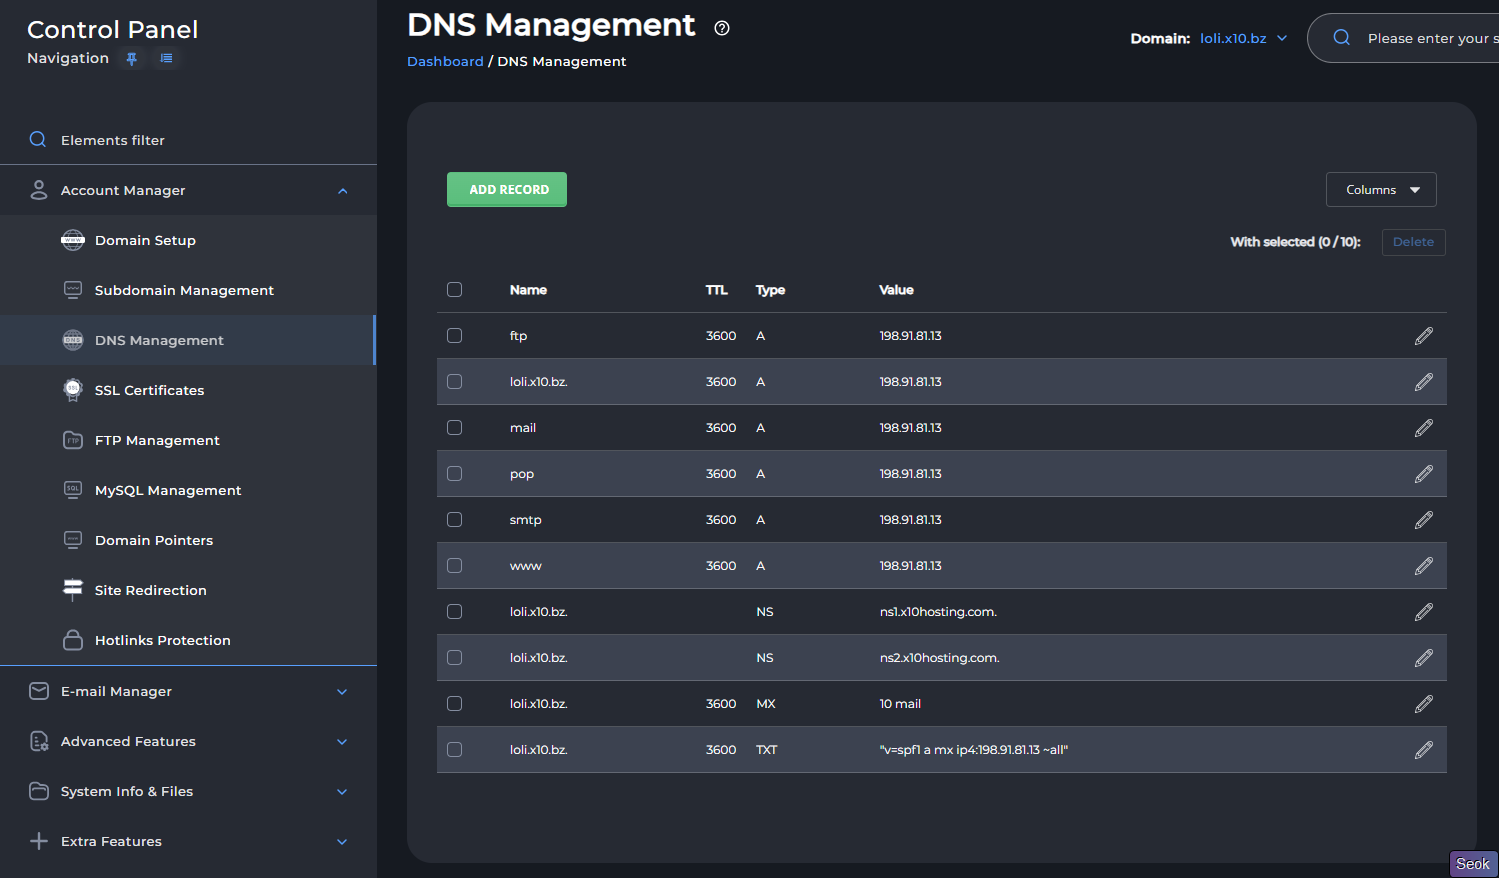The image size is (1499, 878).
Task: Edit the www A record pencil icon
Action: click(1423, 566)
